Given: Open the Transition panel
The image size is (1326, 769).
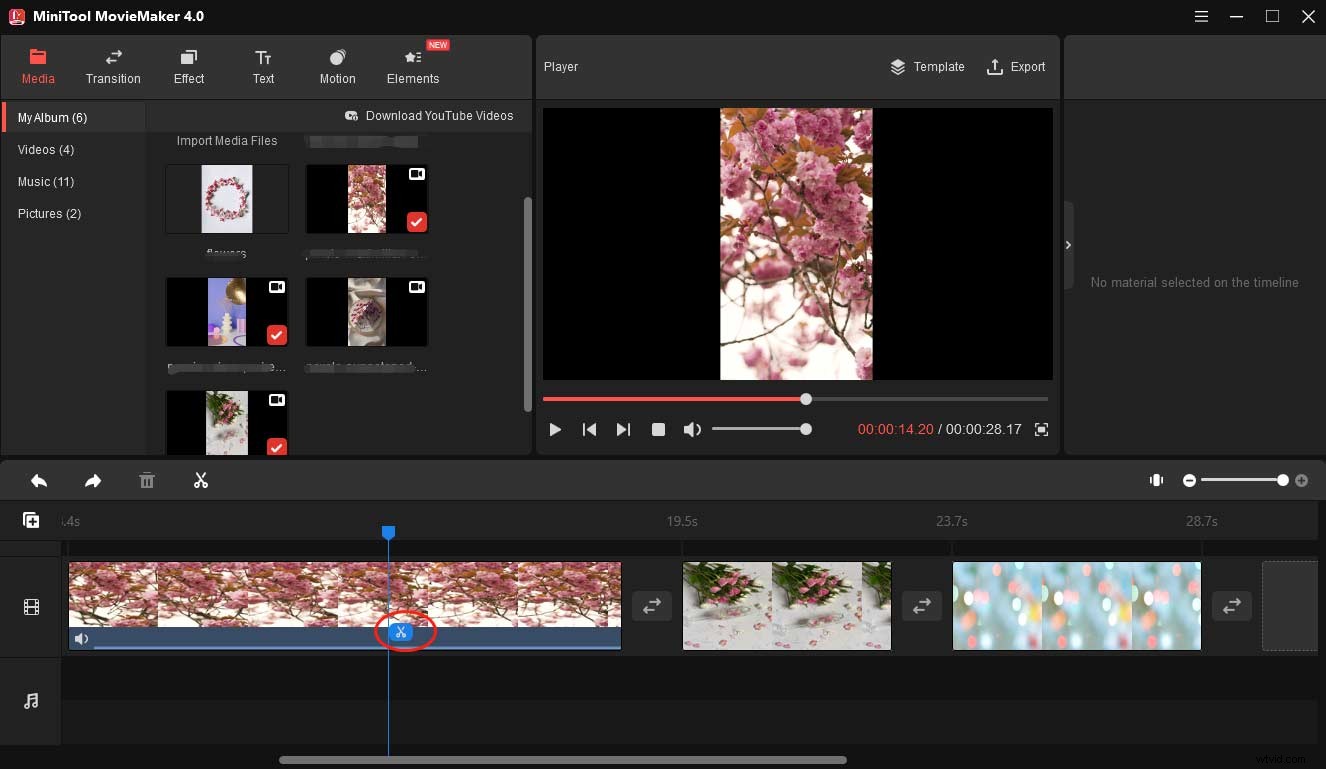Looking at the screenshot, I should pos(113,66).
